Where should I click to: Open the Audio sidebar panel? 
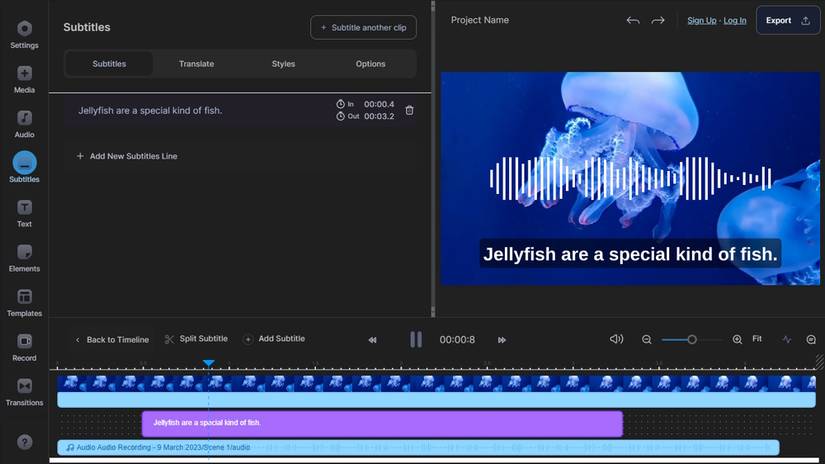click(x=24, y=124)
